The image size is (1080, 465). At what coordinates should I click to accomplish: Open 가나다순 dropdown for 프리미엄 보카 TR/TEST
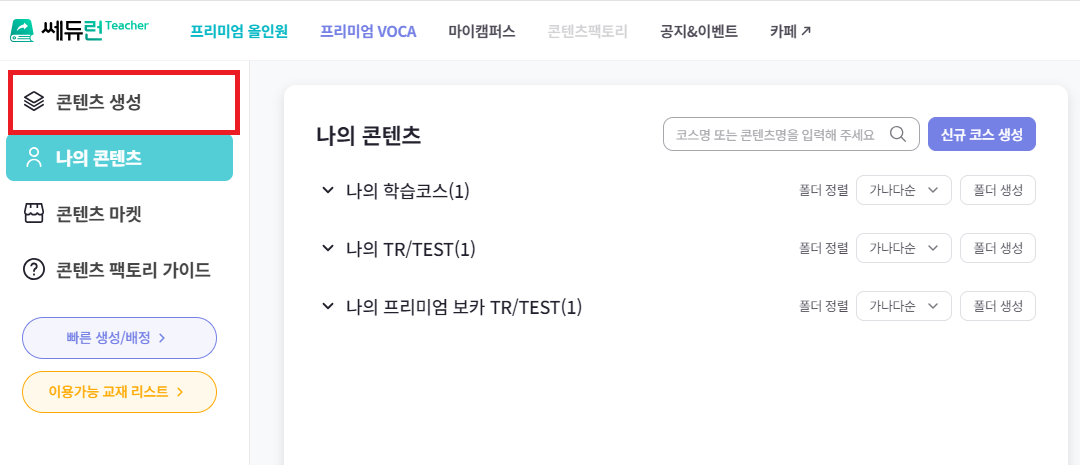point(903,306)
